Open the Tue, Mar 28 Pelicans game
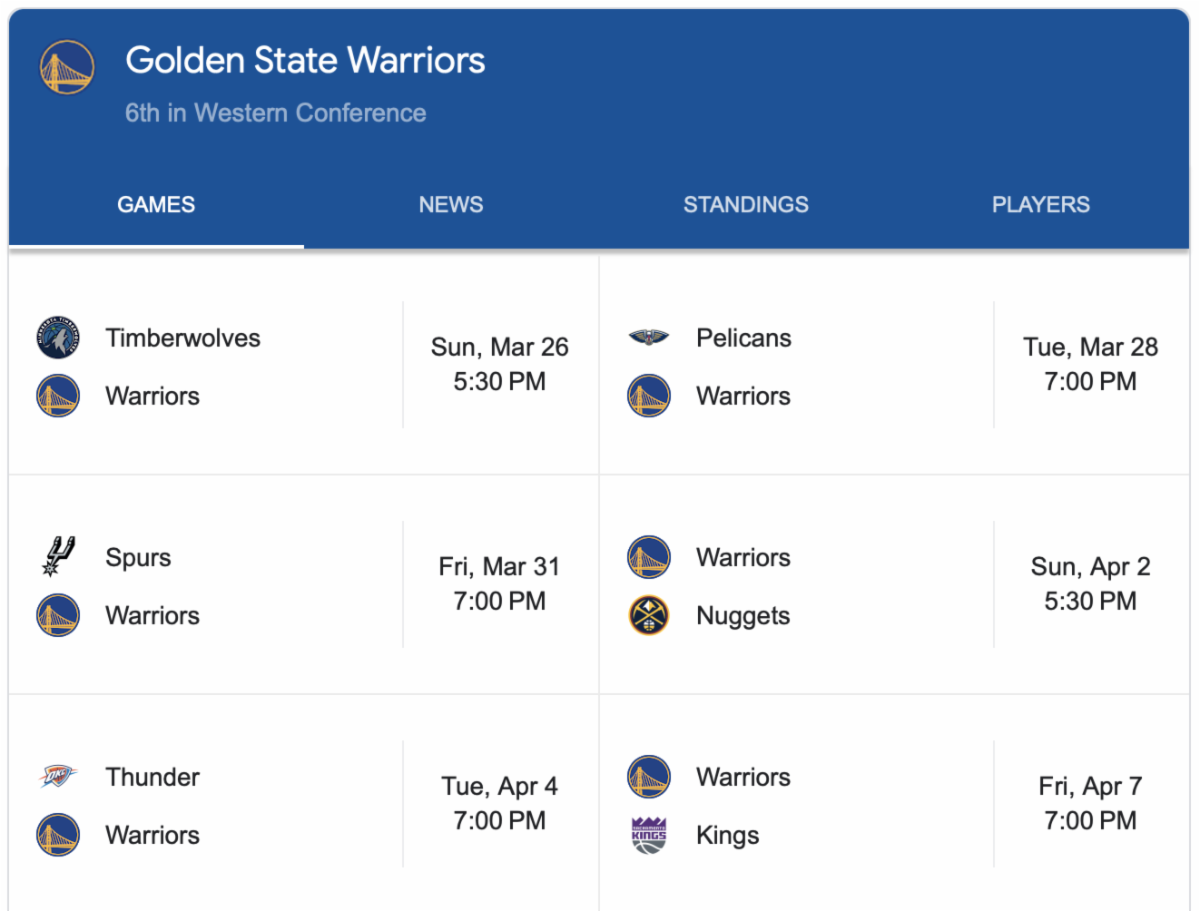Viewport: 1200px width, 911px height. pos(1090,365)
